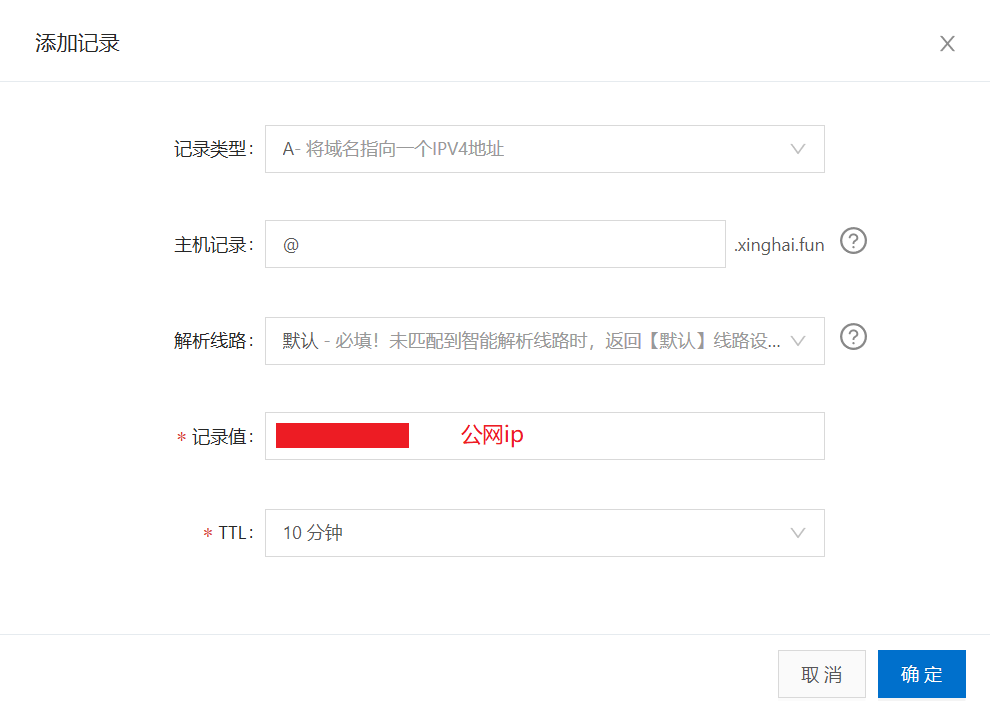The height and width of the screenshot is (709, 990).
Task: Click the red redacted IP block
Action: pyautogui.click(x=342, y=436)
